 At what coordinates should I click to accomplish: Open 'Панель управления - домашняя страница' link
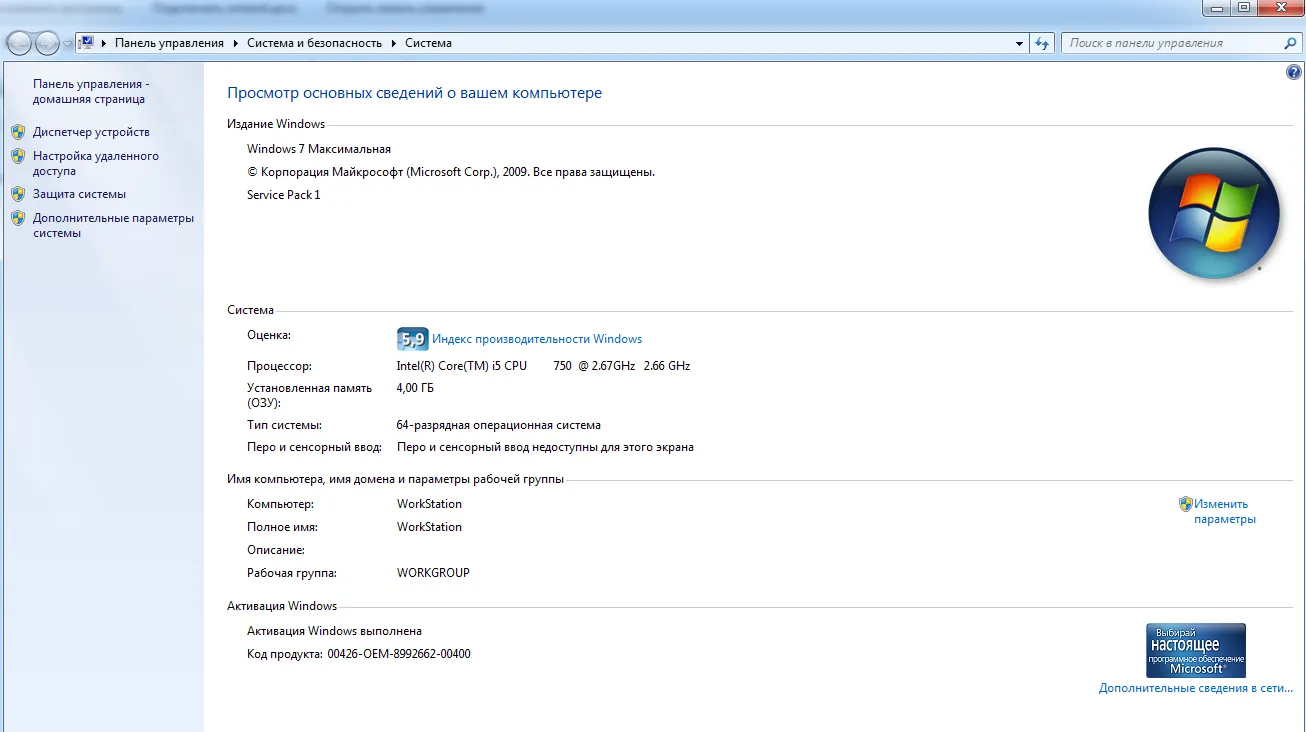point(91,92)
